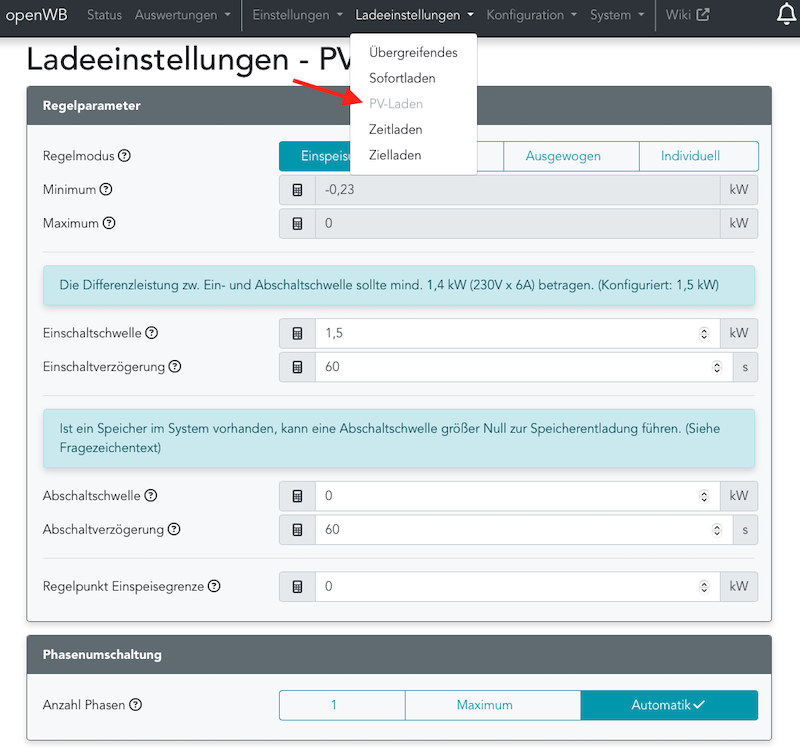
Task: Show help for Abschaltverzögerung
Action: pos(174,529)
